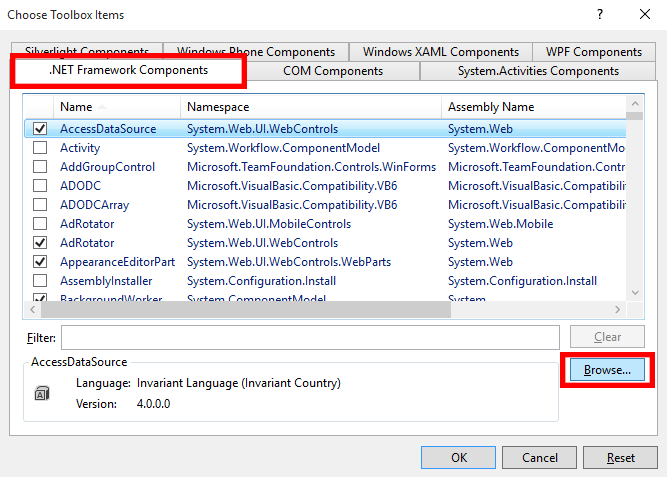Click the System.Web.Mobile assembly cell

point(500,223)
